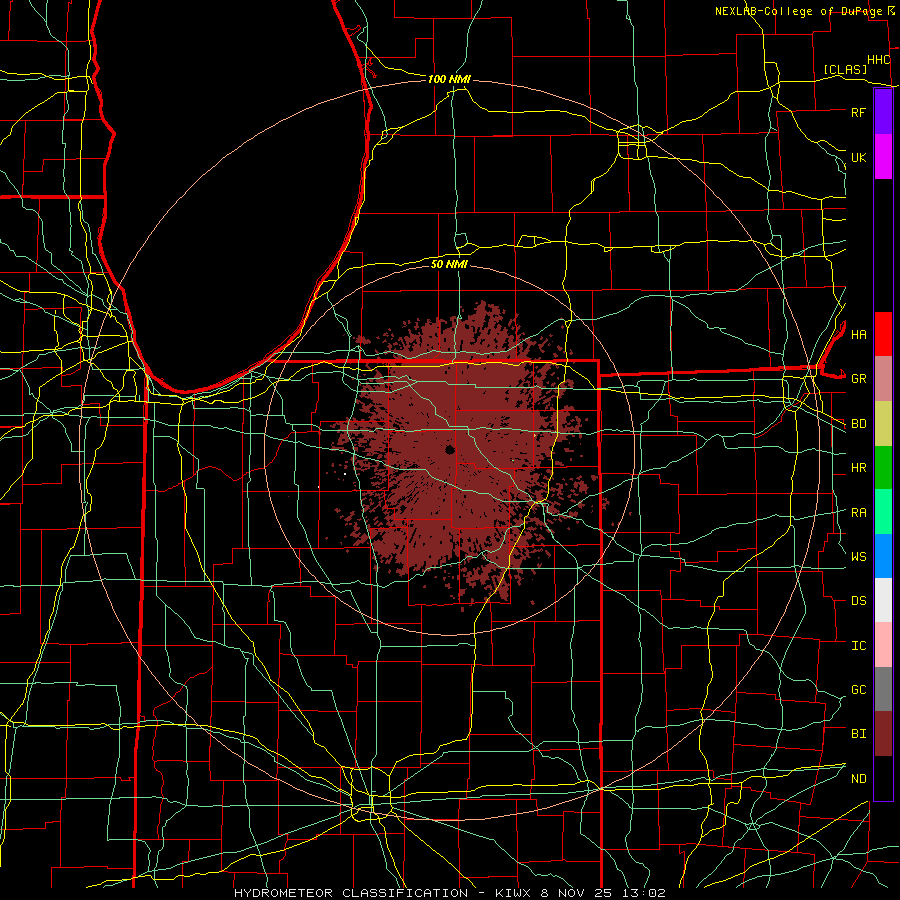Image resolution: width=900 pixels, height=900 pixels.
Task: Click the BD yellow legend swatch
Action: point(883,424)
